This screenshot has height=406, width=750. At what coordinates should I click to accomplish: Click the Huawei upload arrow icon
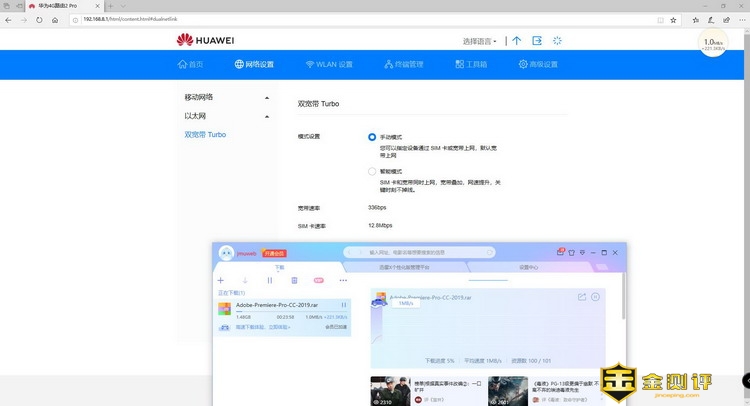tap(516, 41)
